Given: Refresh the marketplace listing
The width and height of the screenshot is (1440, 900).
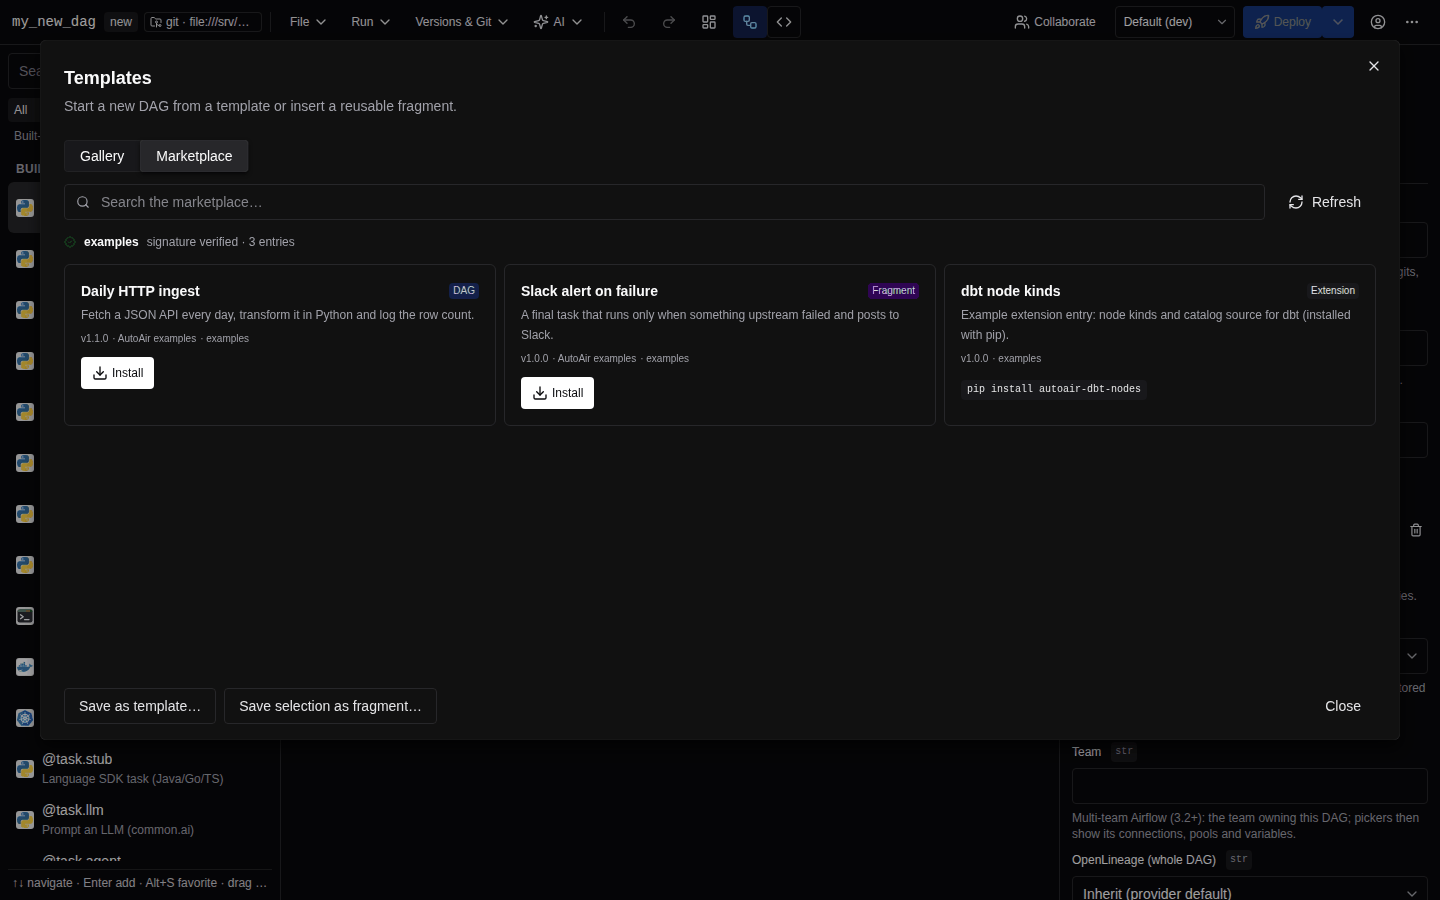Looking at the screenshot, I should click(x=1325, y=202).
